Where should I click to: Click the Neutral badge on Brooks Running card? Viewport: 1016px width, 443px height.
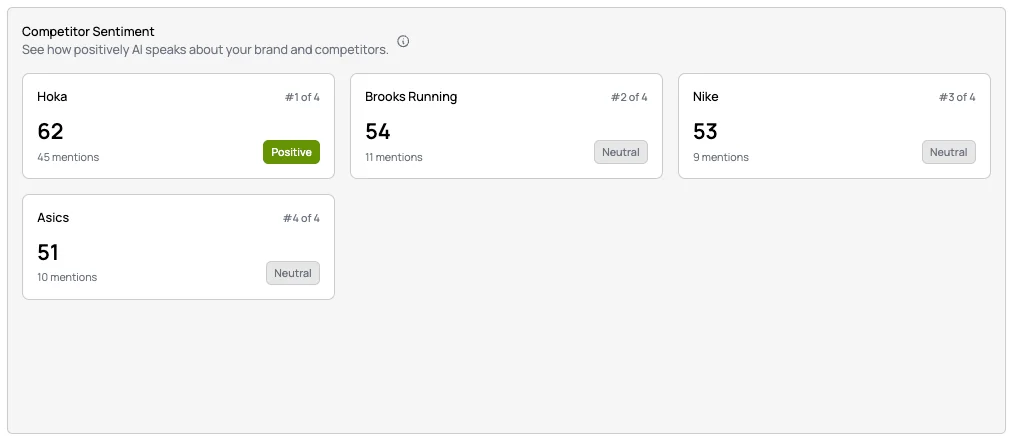[621, 152]
